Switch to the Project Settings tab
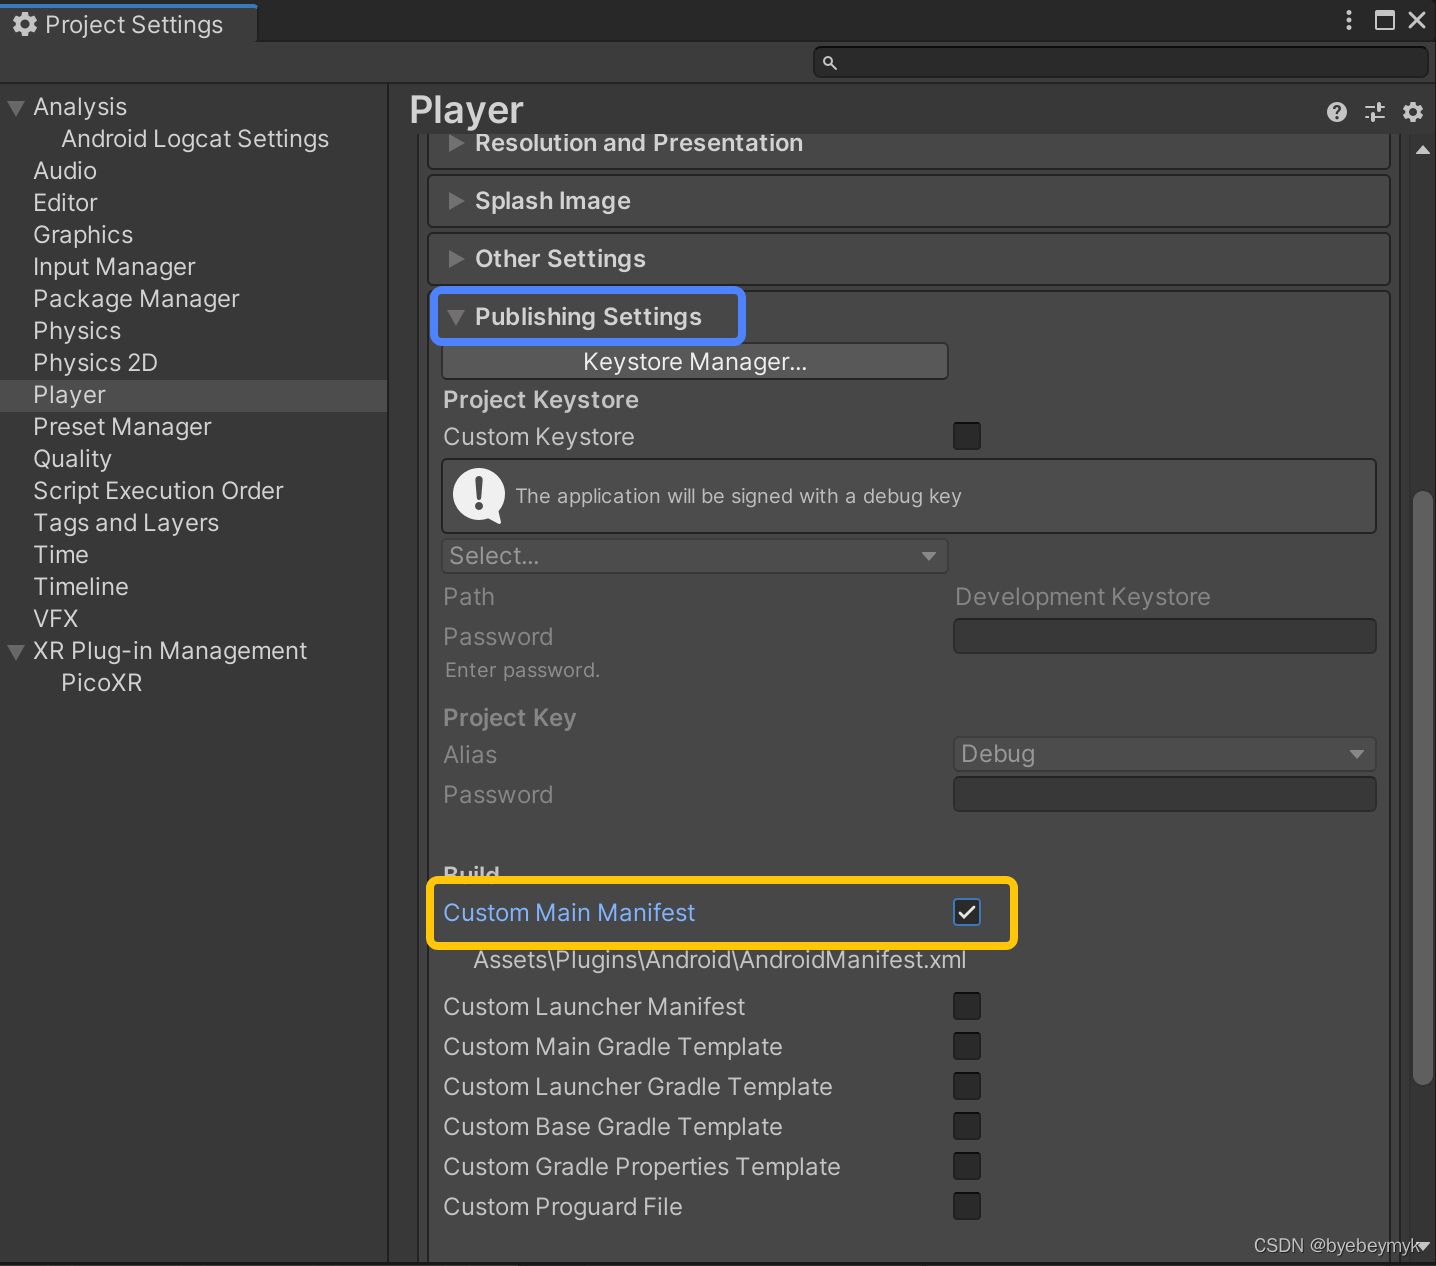The image size is (1436, 1266). [129, 24]
